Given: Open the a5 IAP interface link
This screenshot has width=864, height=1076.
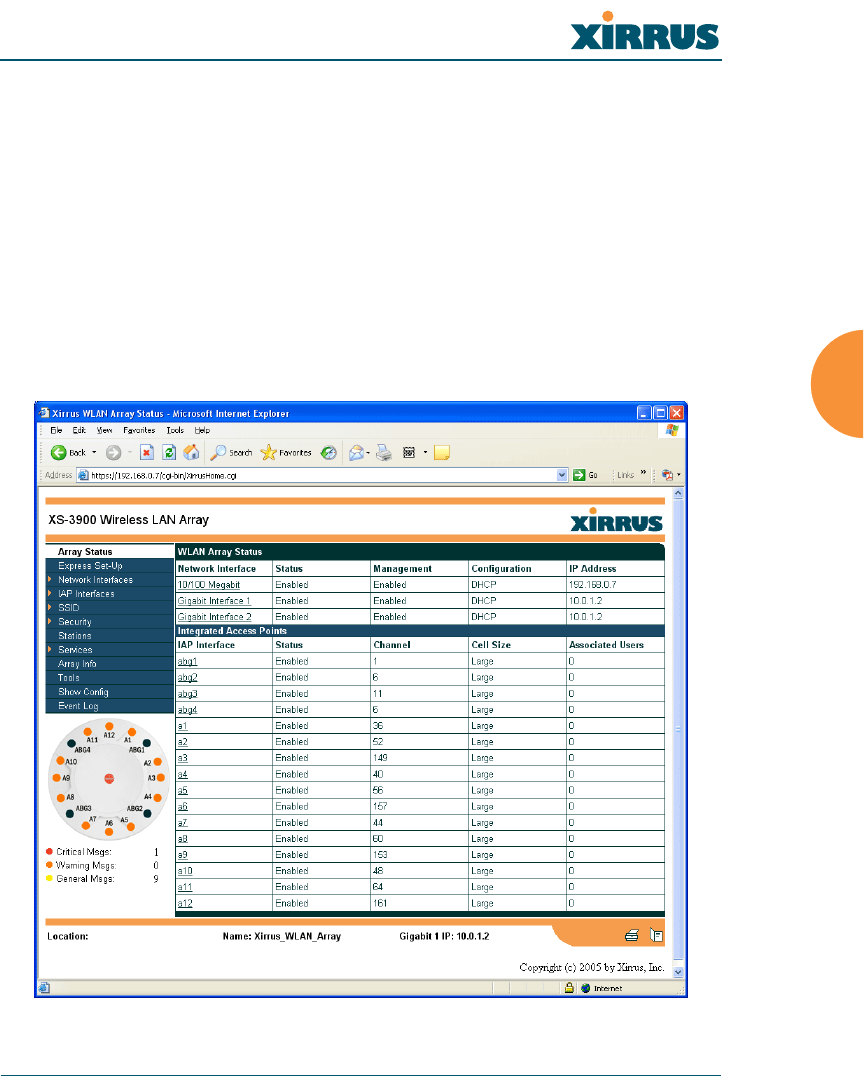Looking at the screenshot, I should (183, 791).
